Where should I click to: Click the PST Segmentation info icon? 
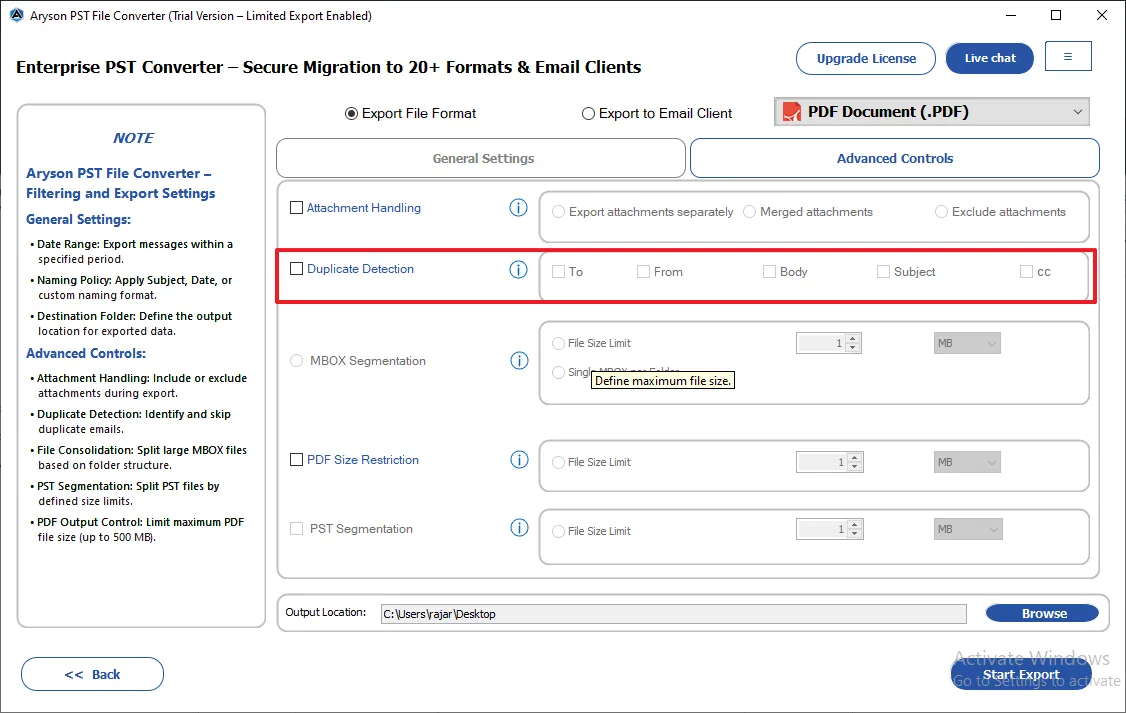519,528
